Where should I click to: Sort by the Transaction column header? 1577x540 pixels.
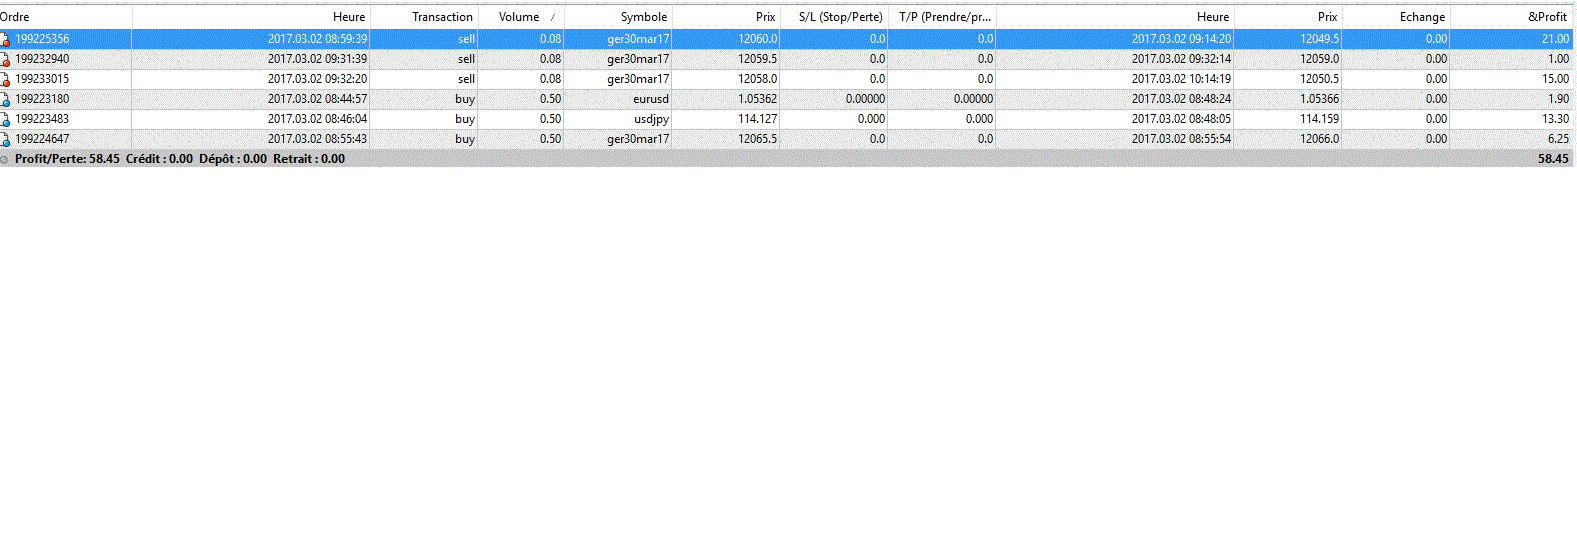point(424,17)
